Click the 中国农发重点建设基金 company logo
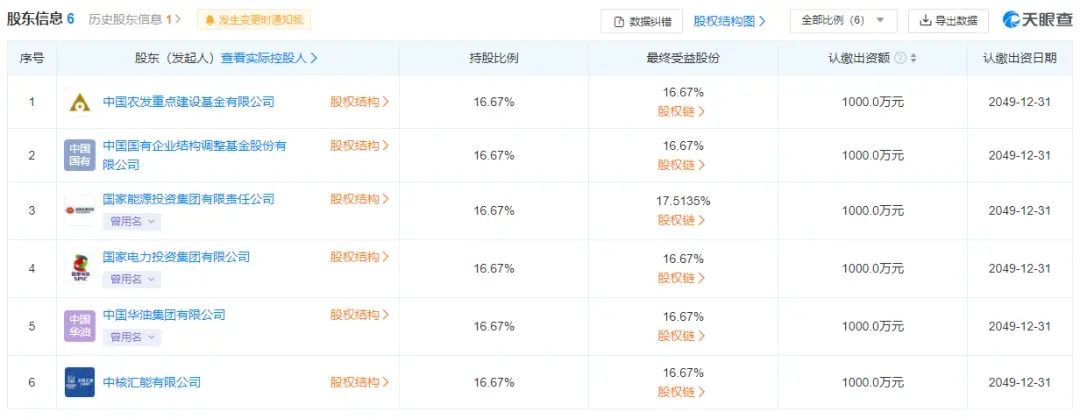Viewport: 1080px width, 419px height. pyautogui.click(x=80, y=102)
